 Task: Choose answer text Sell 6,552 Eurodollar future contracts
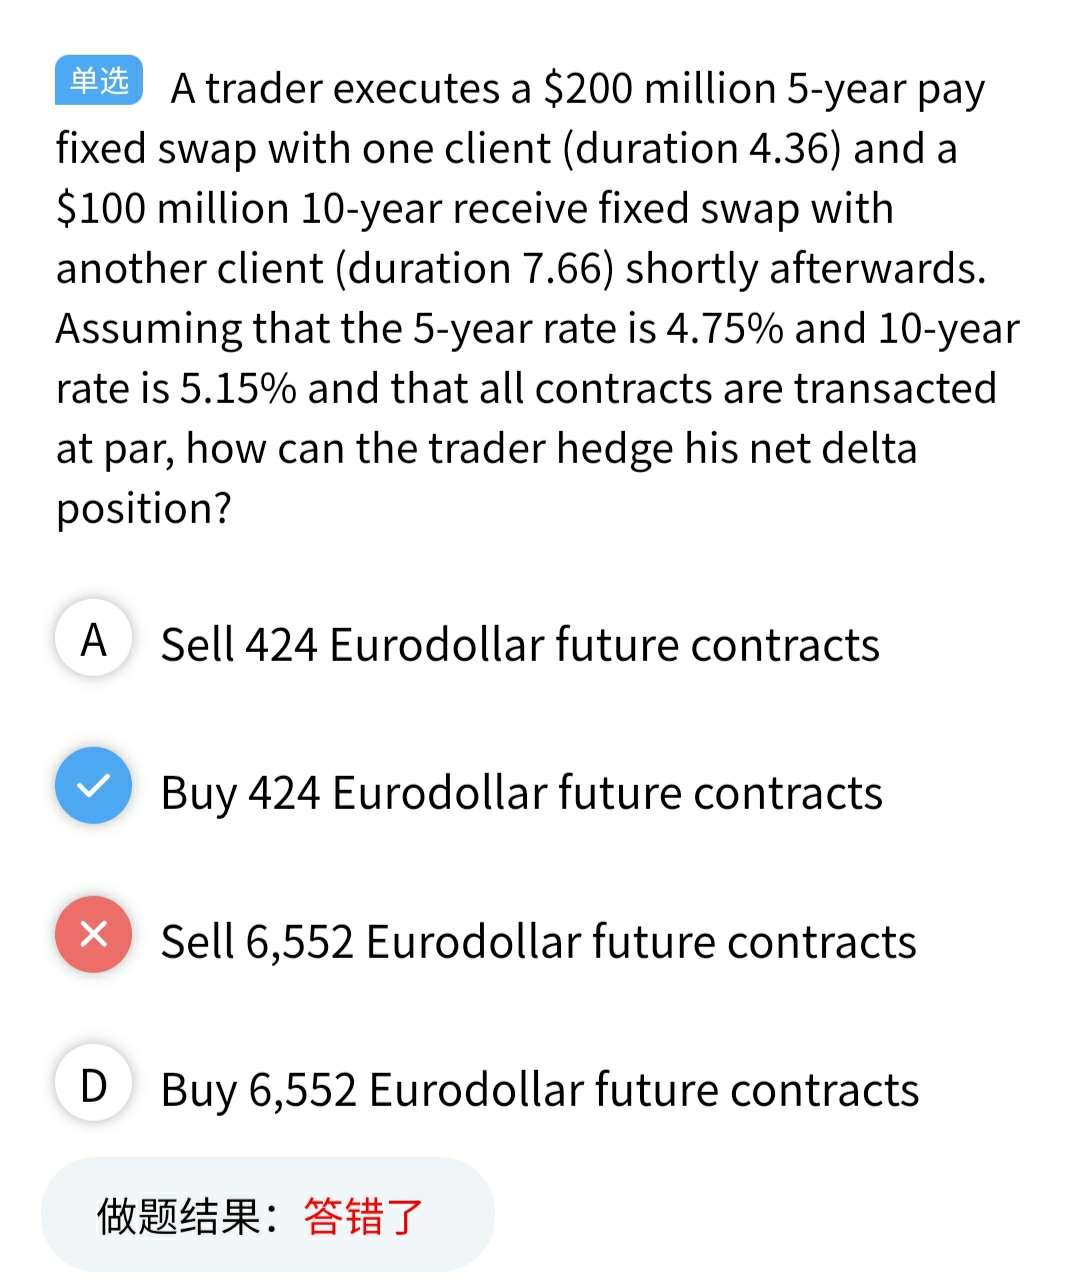click(538, 941)
